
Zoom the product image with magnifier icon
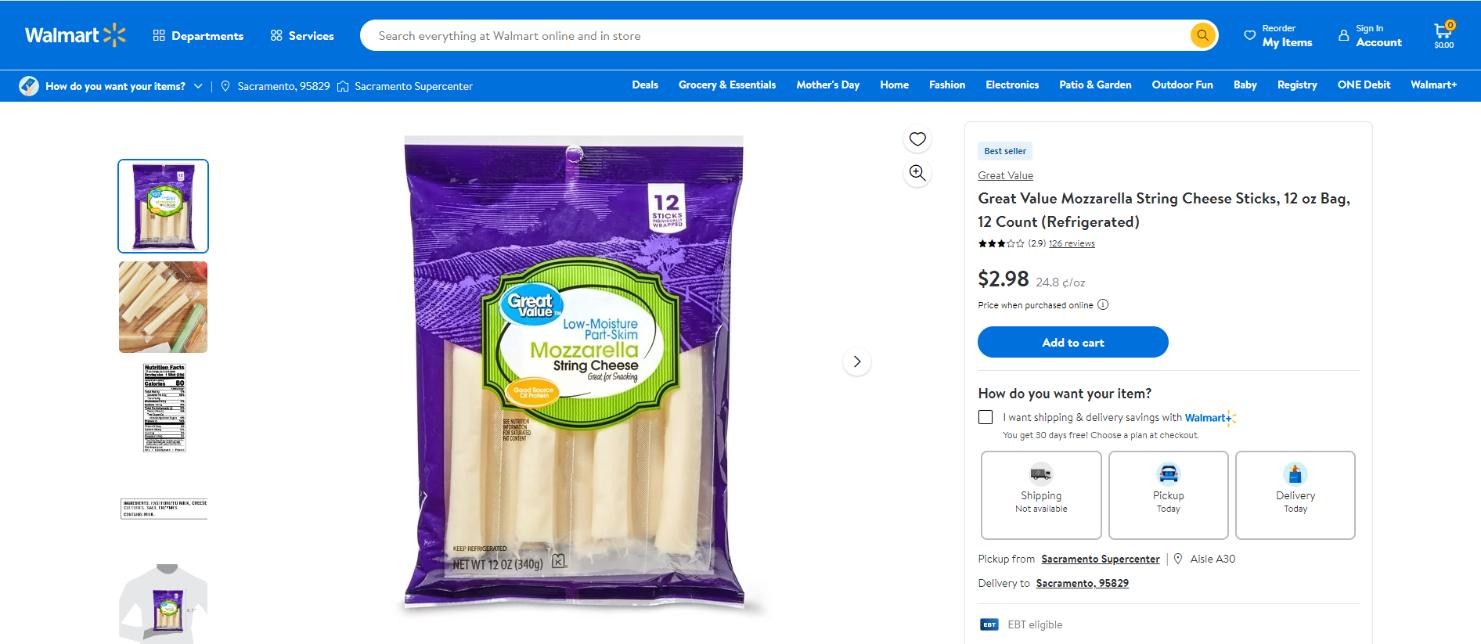point(917,170)
